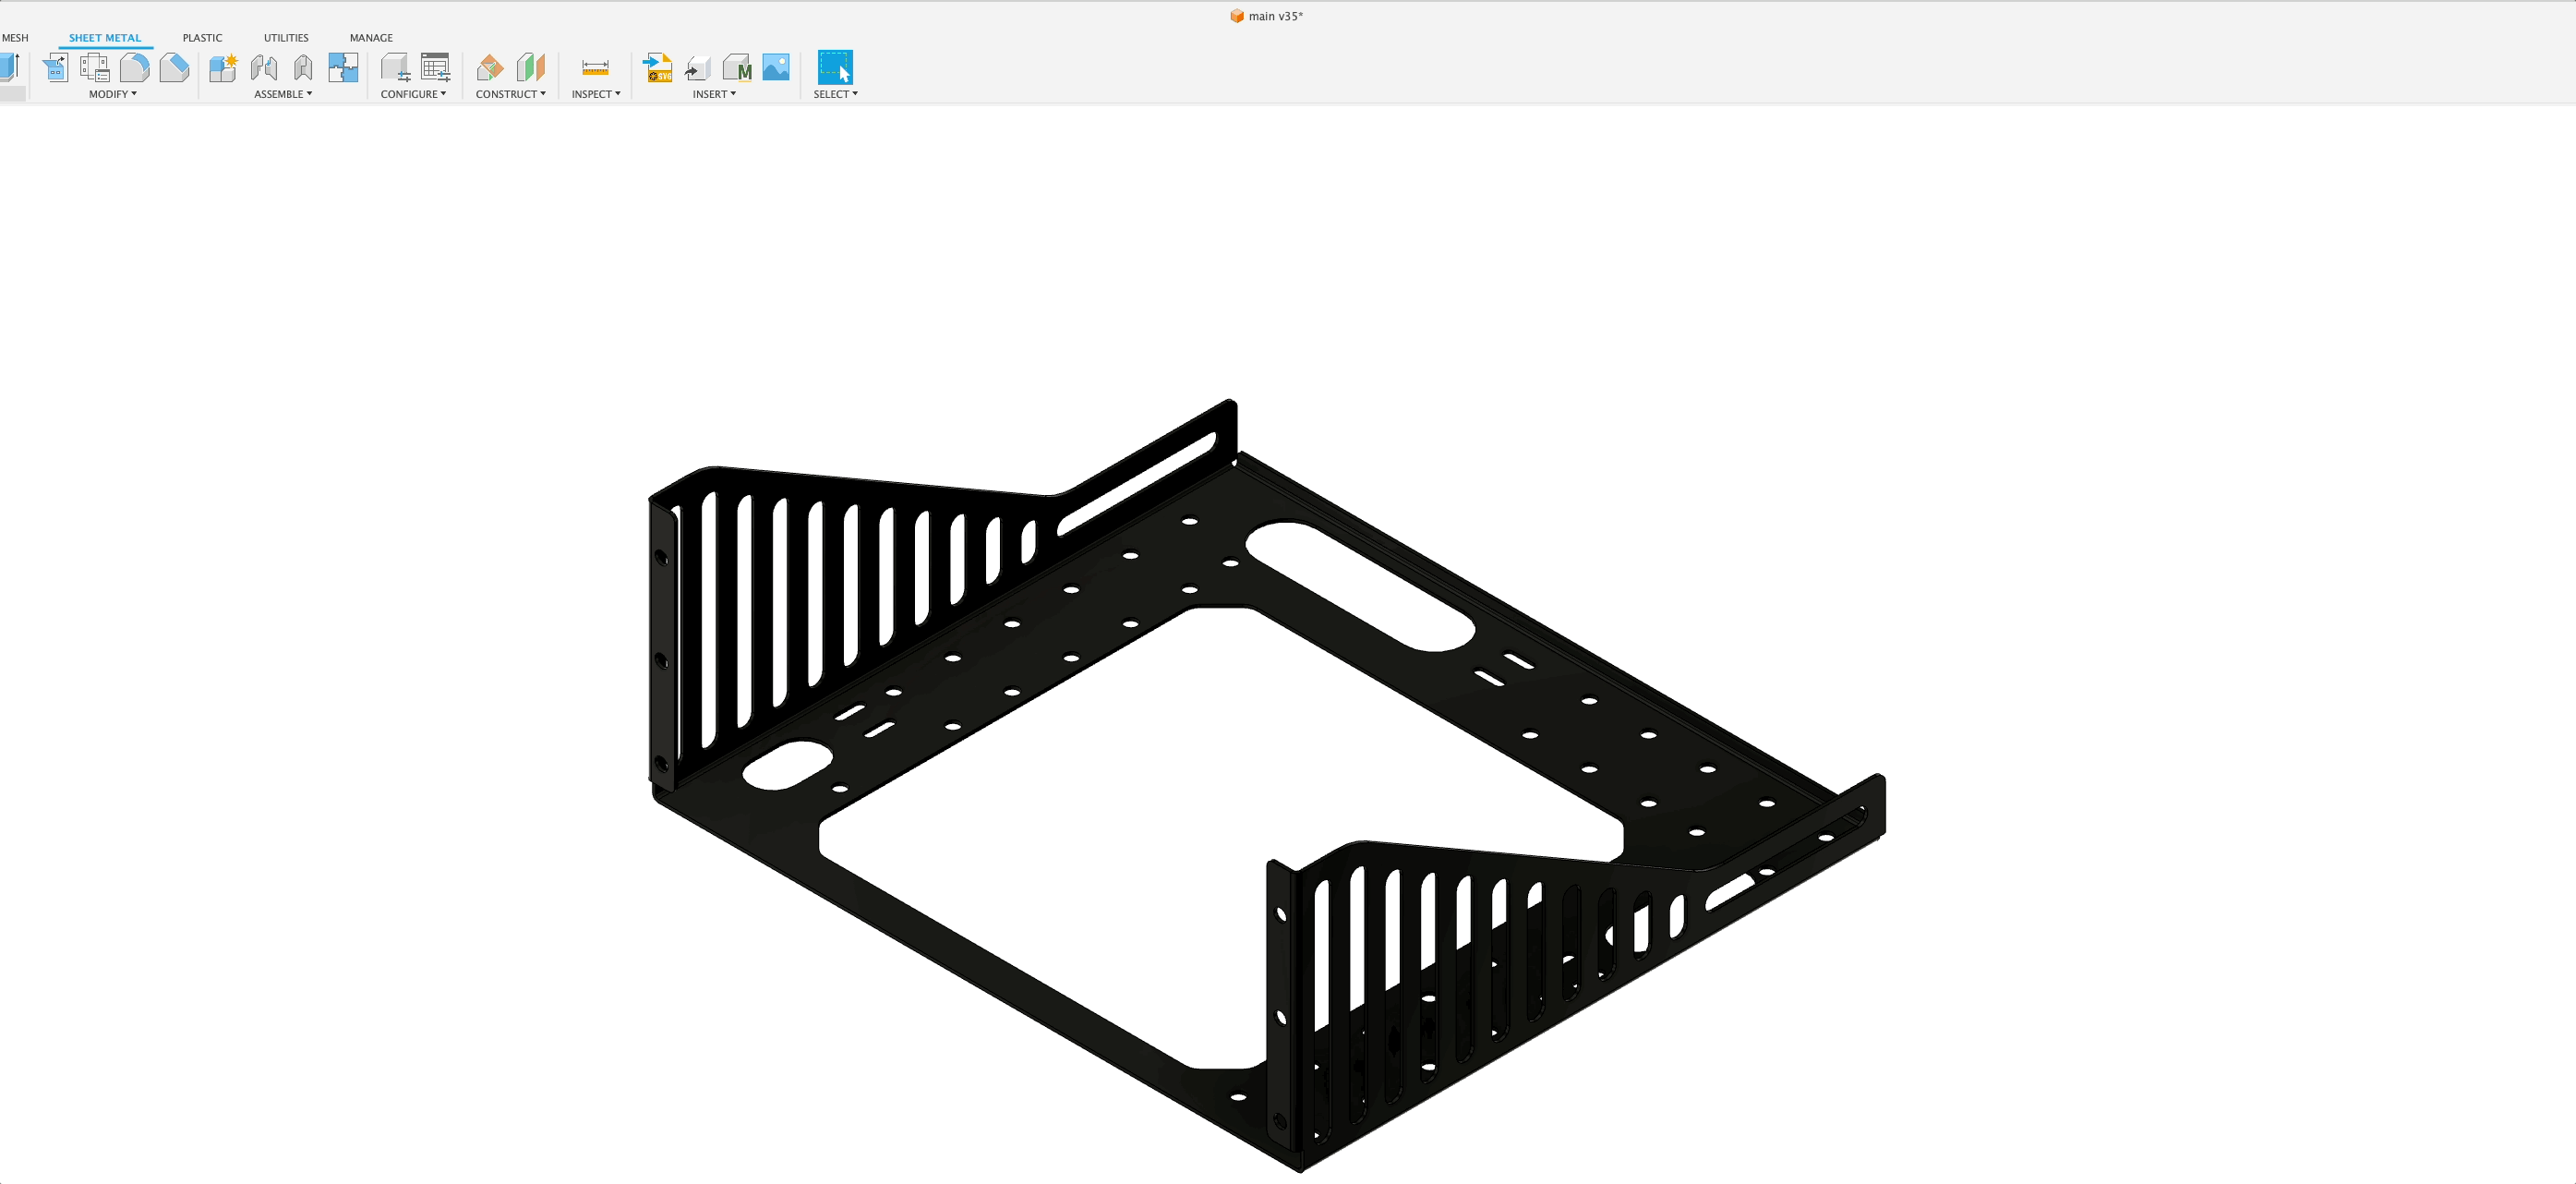Screen dimensions: 2576x1184
Task: Open the Measure ruler tool
Action: click(595, 68)
